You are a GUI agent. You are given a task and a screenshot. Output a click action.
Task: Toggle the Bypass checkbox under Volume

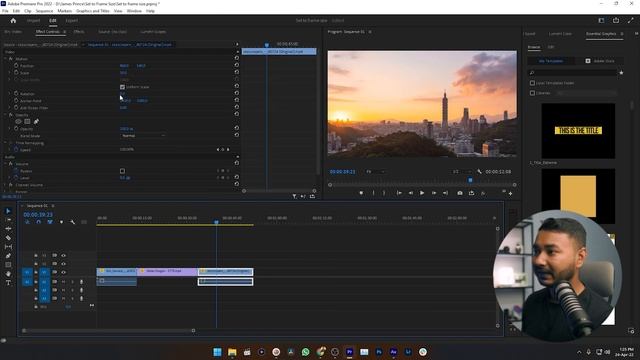(x=122, y=171)
